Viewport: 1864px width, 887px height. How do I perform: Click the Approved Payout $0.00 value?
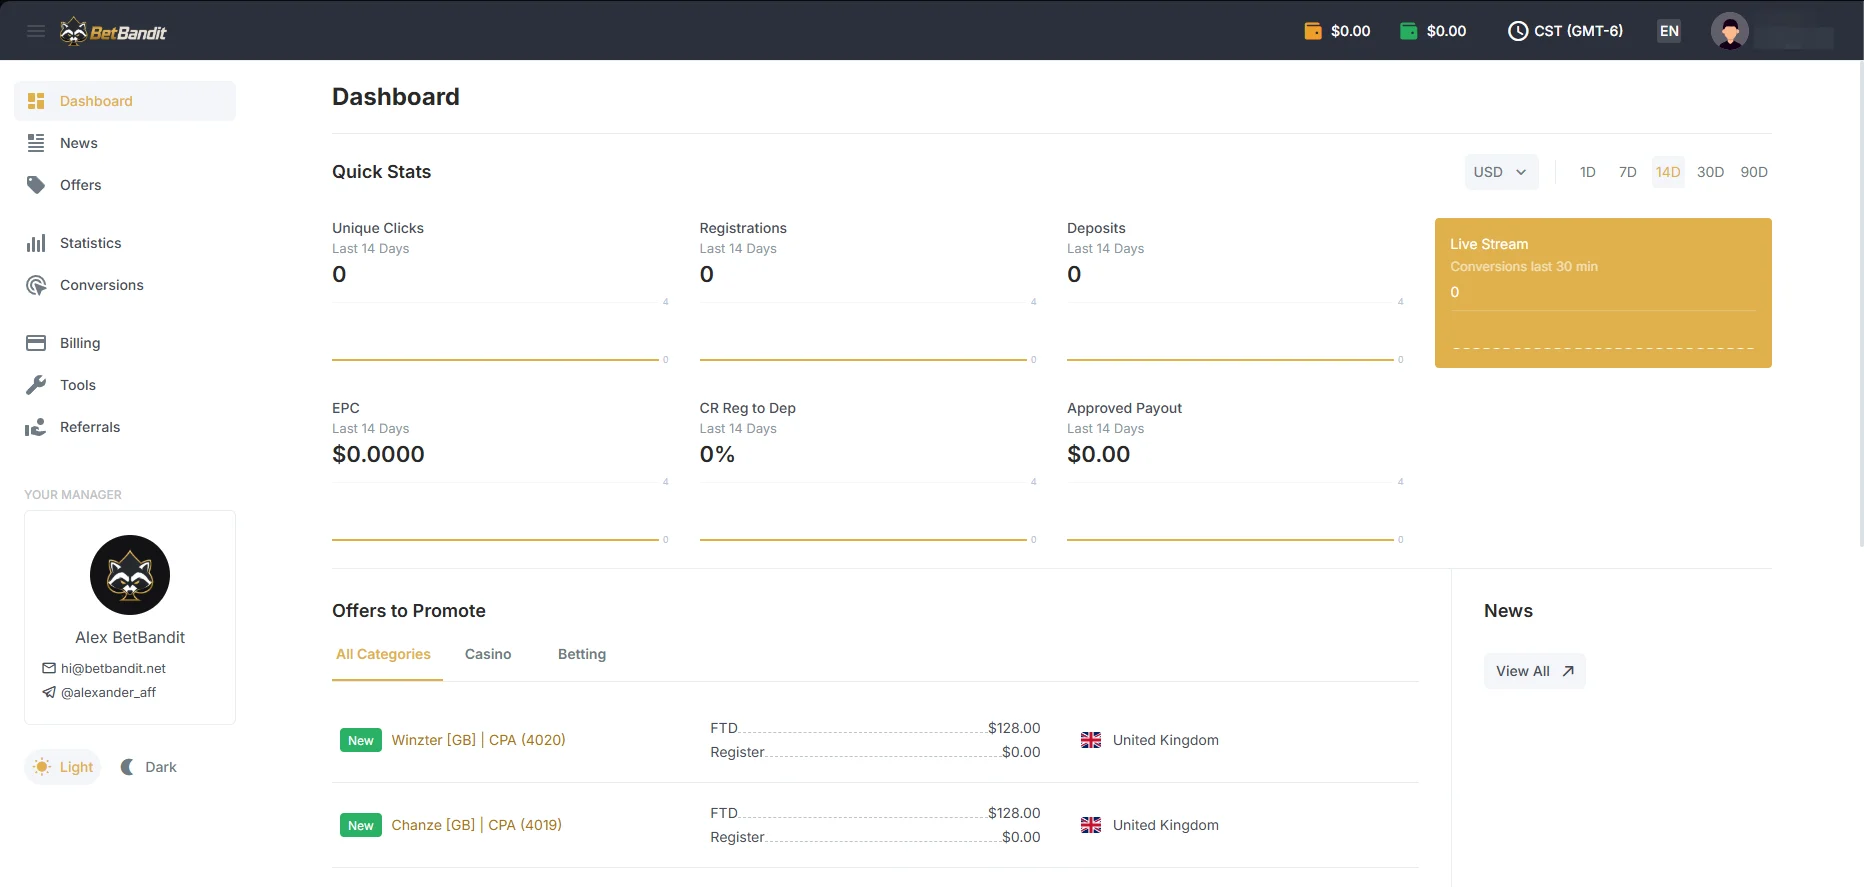pyautogui.click(x=1099, y=454)
